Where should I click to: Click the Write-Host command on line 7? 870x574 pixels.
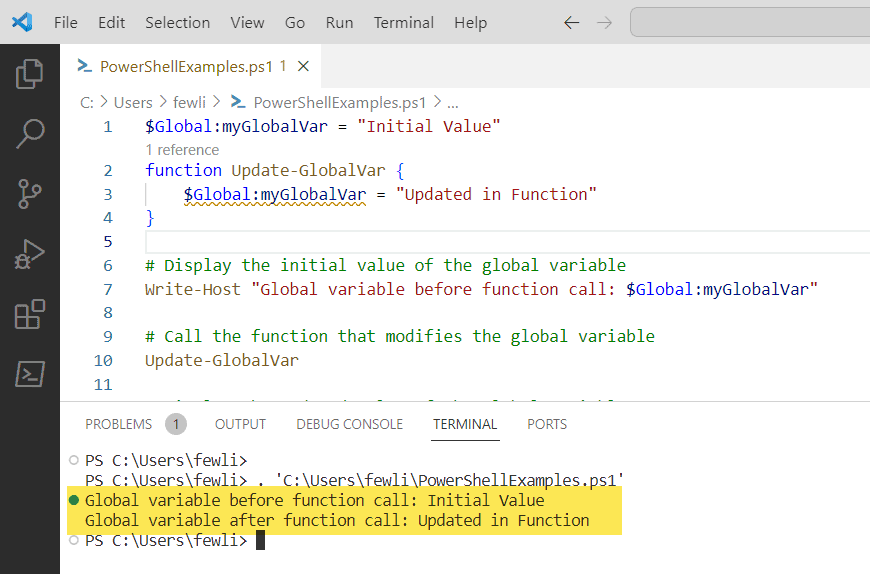point(193,289)
